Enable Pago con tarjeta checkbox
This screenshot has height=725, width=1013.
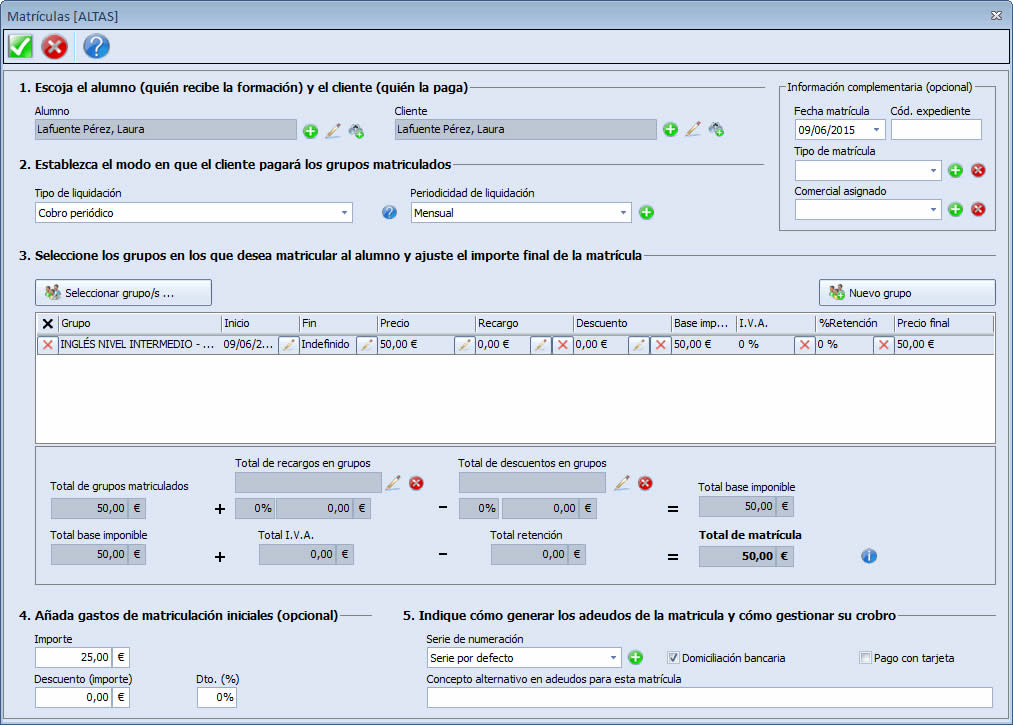865,658
